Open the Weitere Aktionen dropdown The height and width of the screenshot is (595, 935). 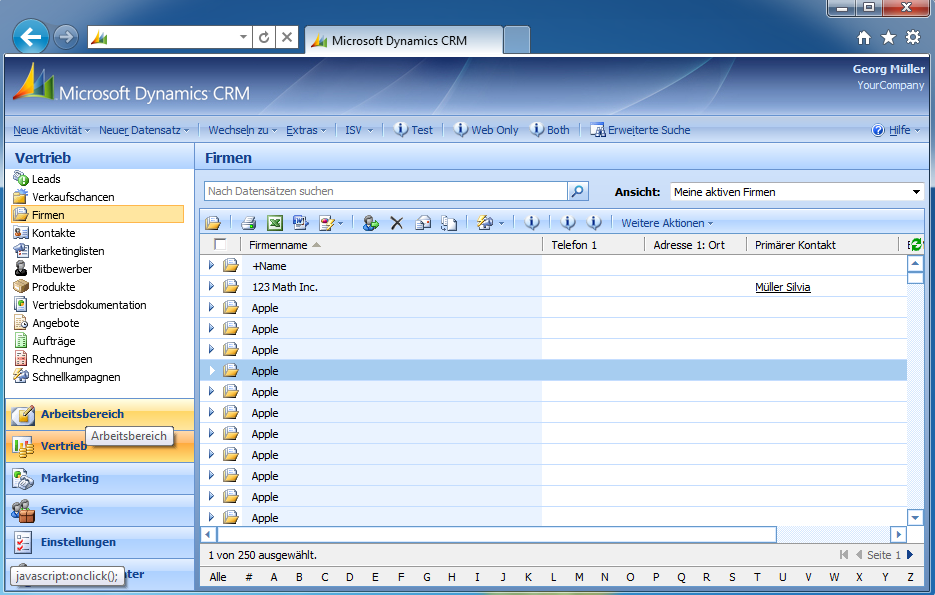tap(667, 223)
